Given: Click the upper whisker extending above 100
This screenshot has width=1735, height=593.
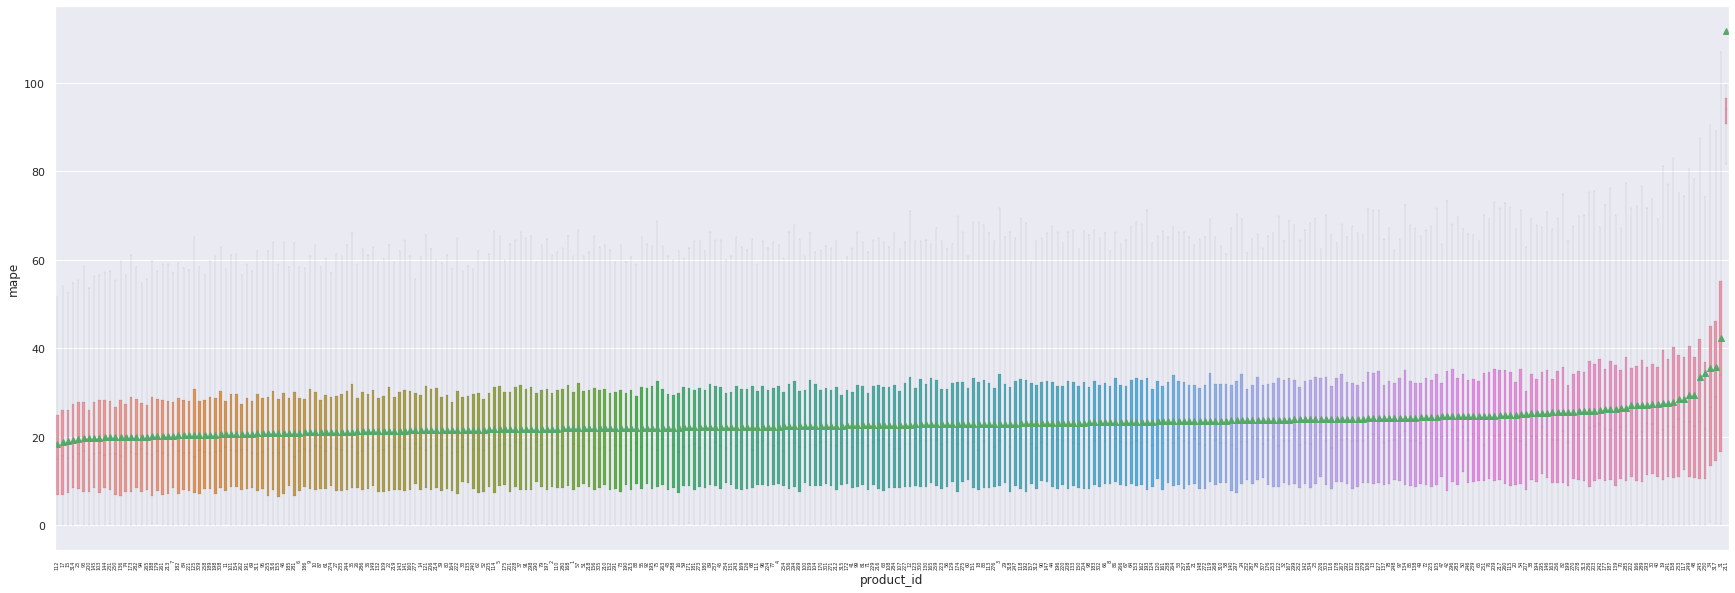Looking at the screenshot, I should 1721,70.
